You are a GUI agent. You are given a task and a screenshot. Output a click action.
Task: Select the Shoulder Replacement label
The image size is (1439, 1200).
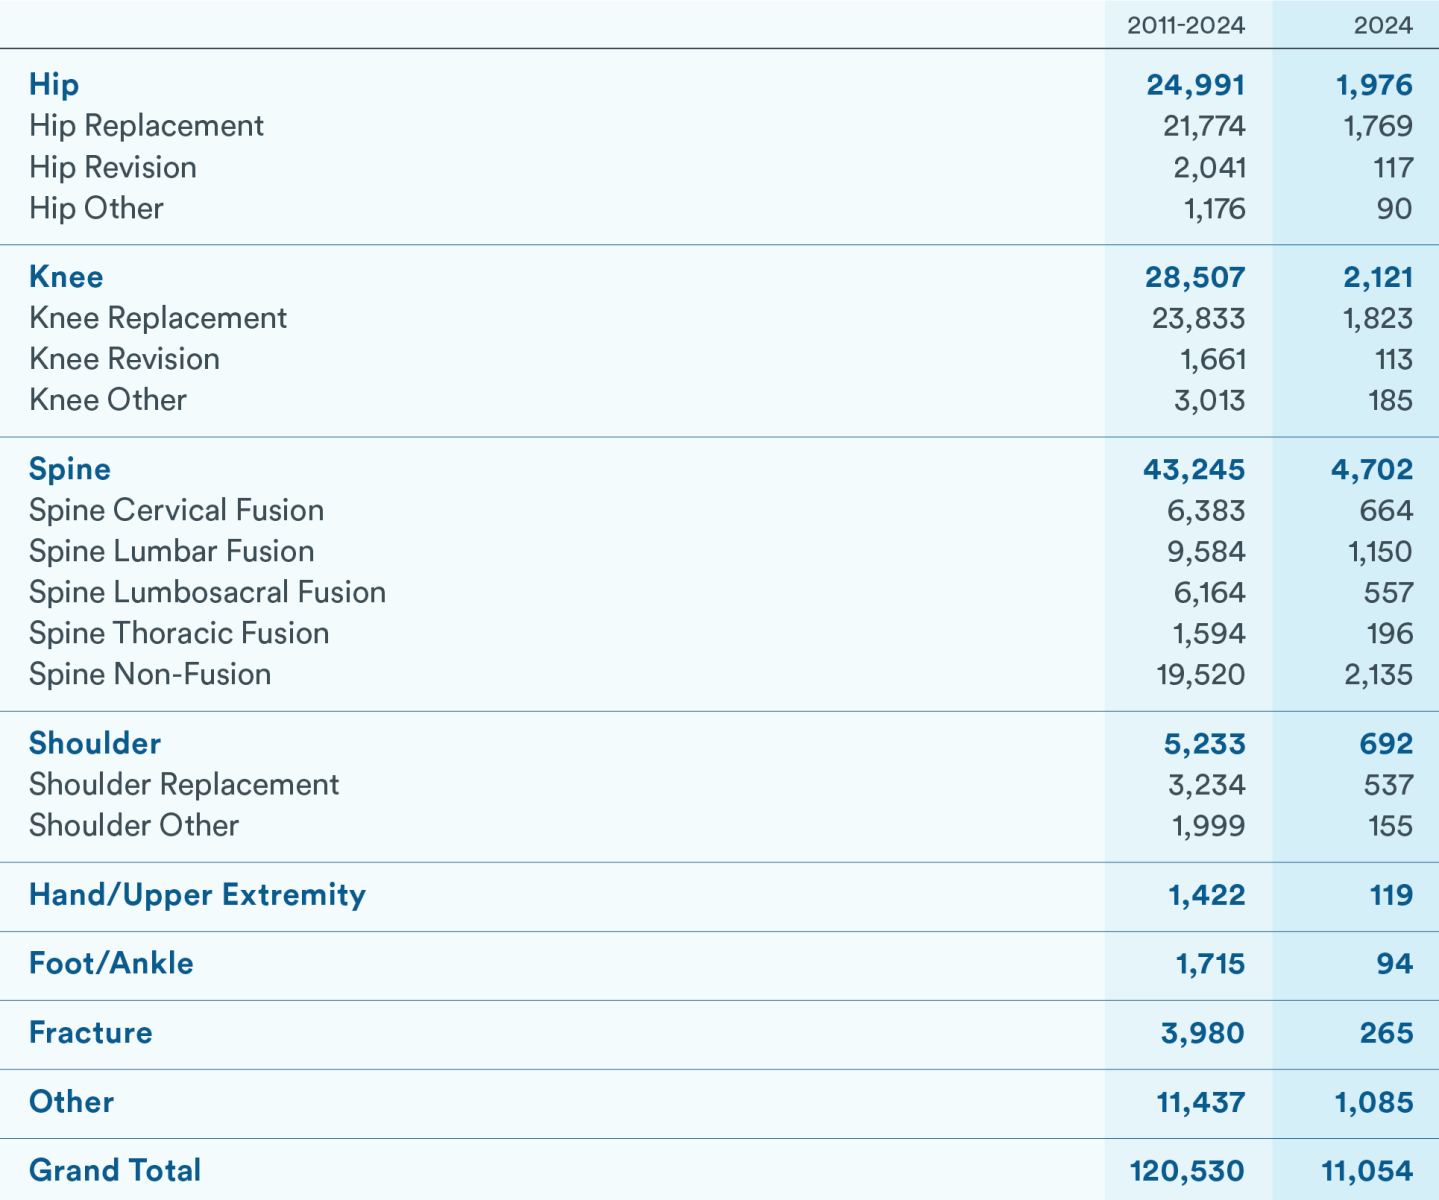tap(183, 784)
